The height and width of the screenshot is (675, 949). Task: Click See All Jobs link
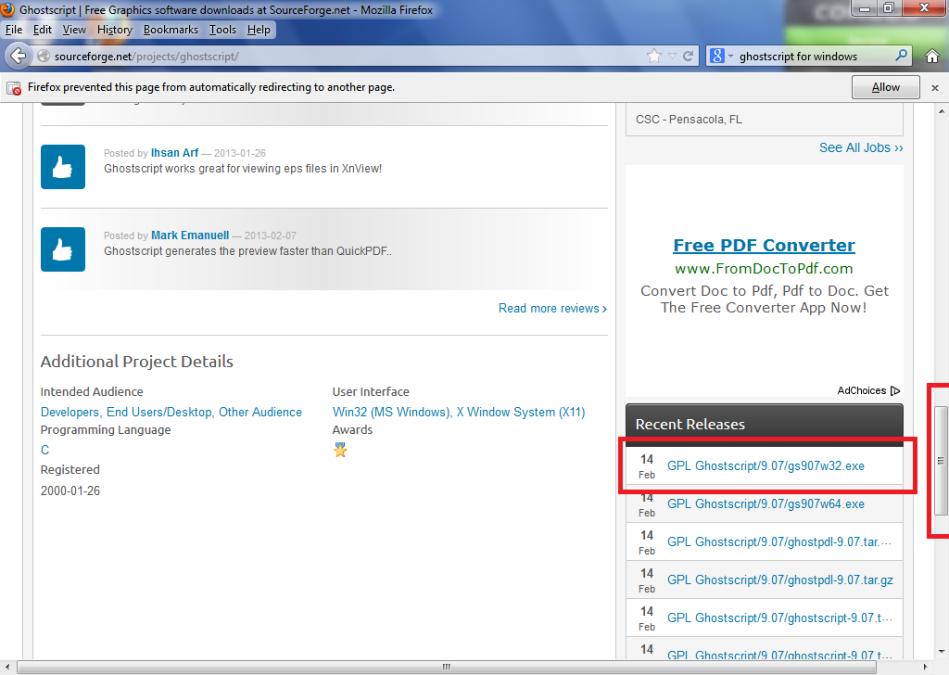[x=861, y=148]
